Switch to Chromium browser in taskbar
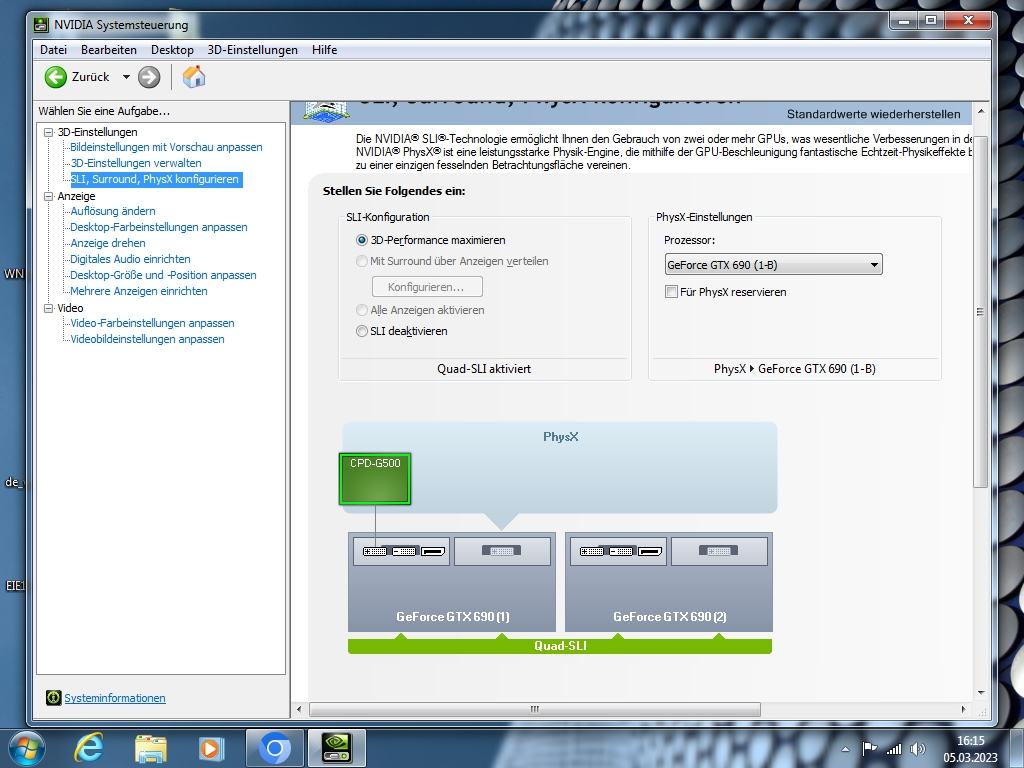The image size is (1024, 768). [x=274, y=748]
